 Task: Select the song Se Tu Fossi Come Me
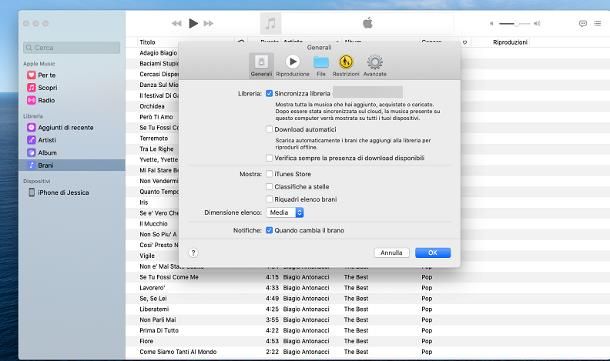tap(169, 277)
